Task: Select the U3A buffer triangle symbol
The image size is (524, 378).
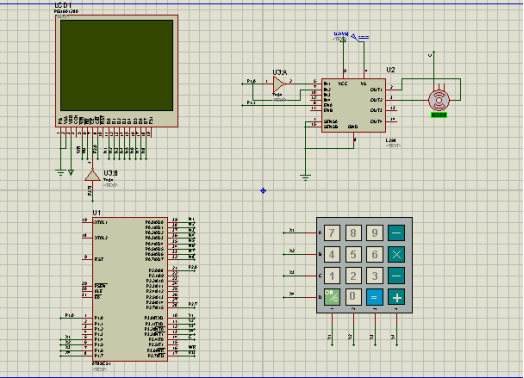Action: point(278,85)
